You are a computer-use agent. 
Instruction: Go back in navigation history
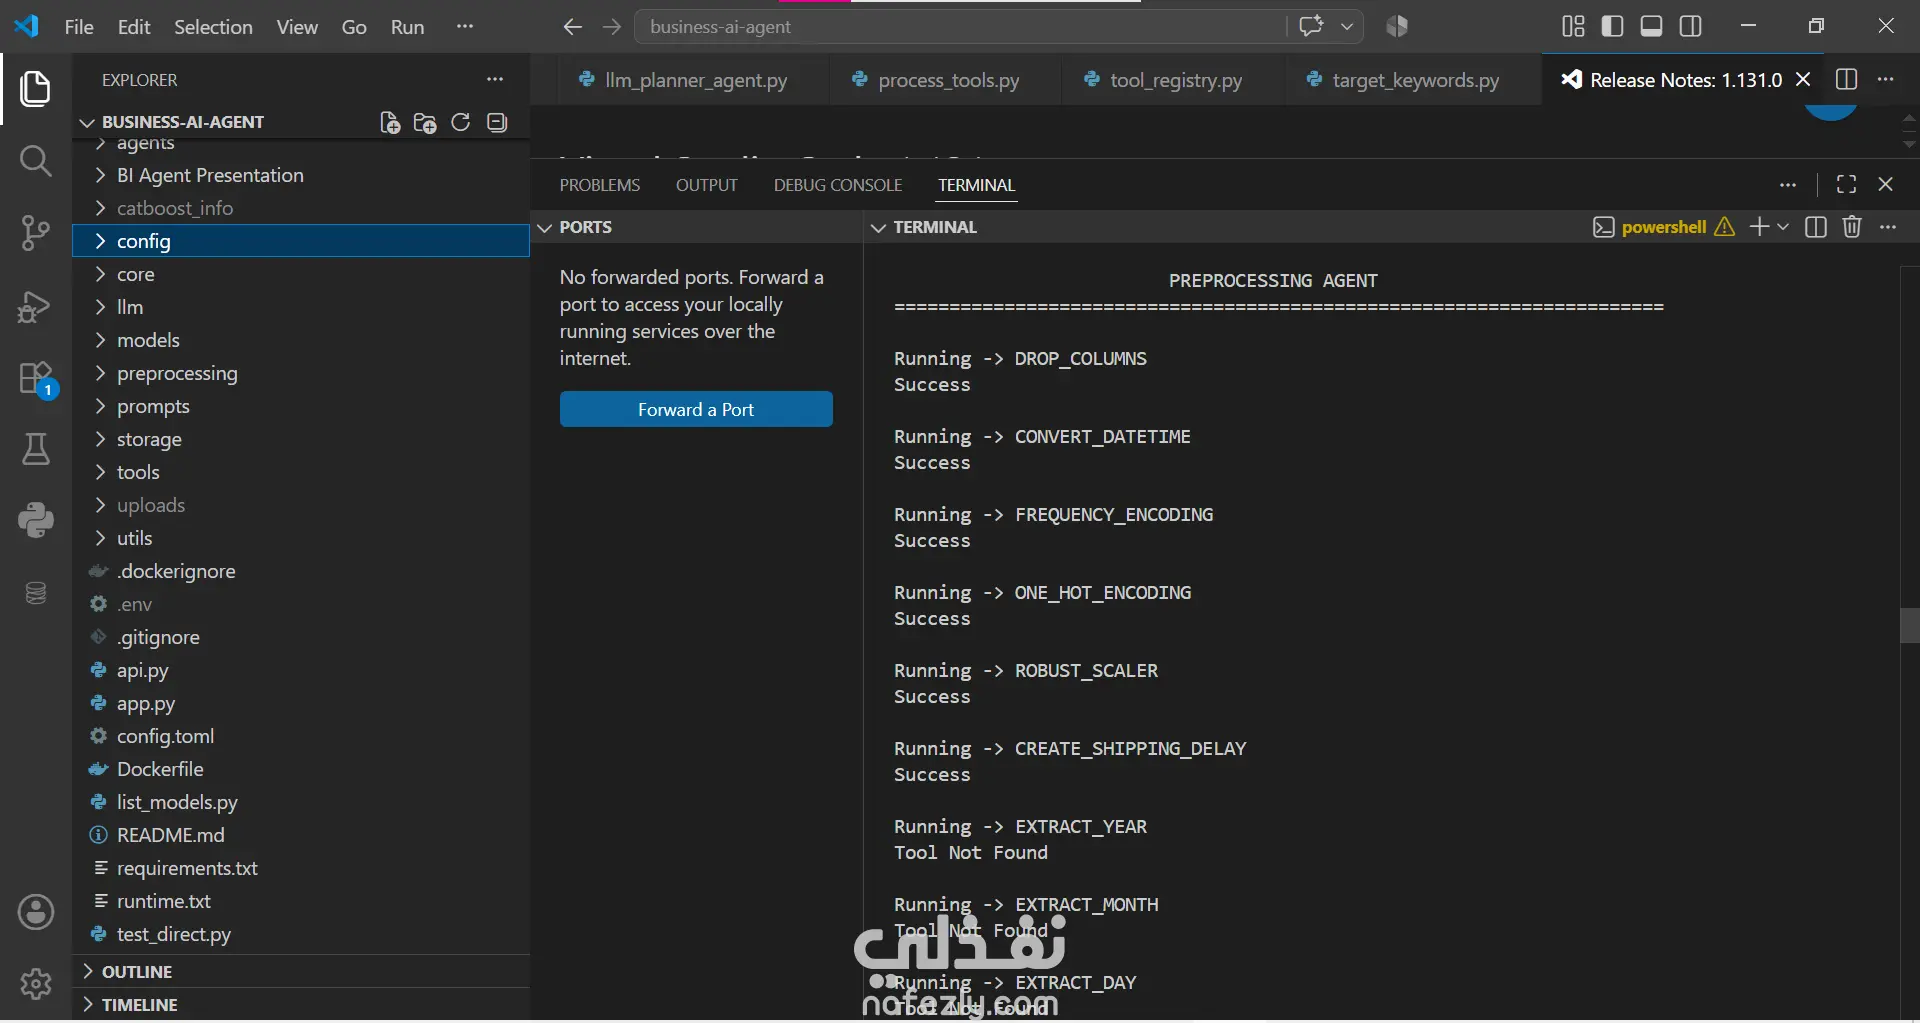(572, 27)
